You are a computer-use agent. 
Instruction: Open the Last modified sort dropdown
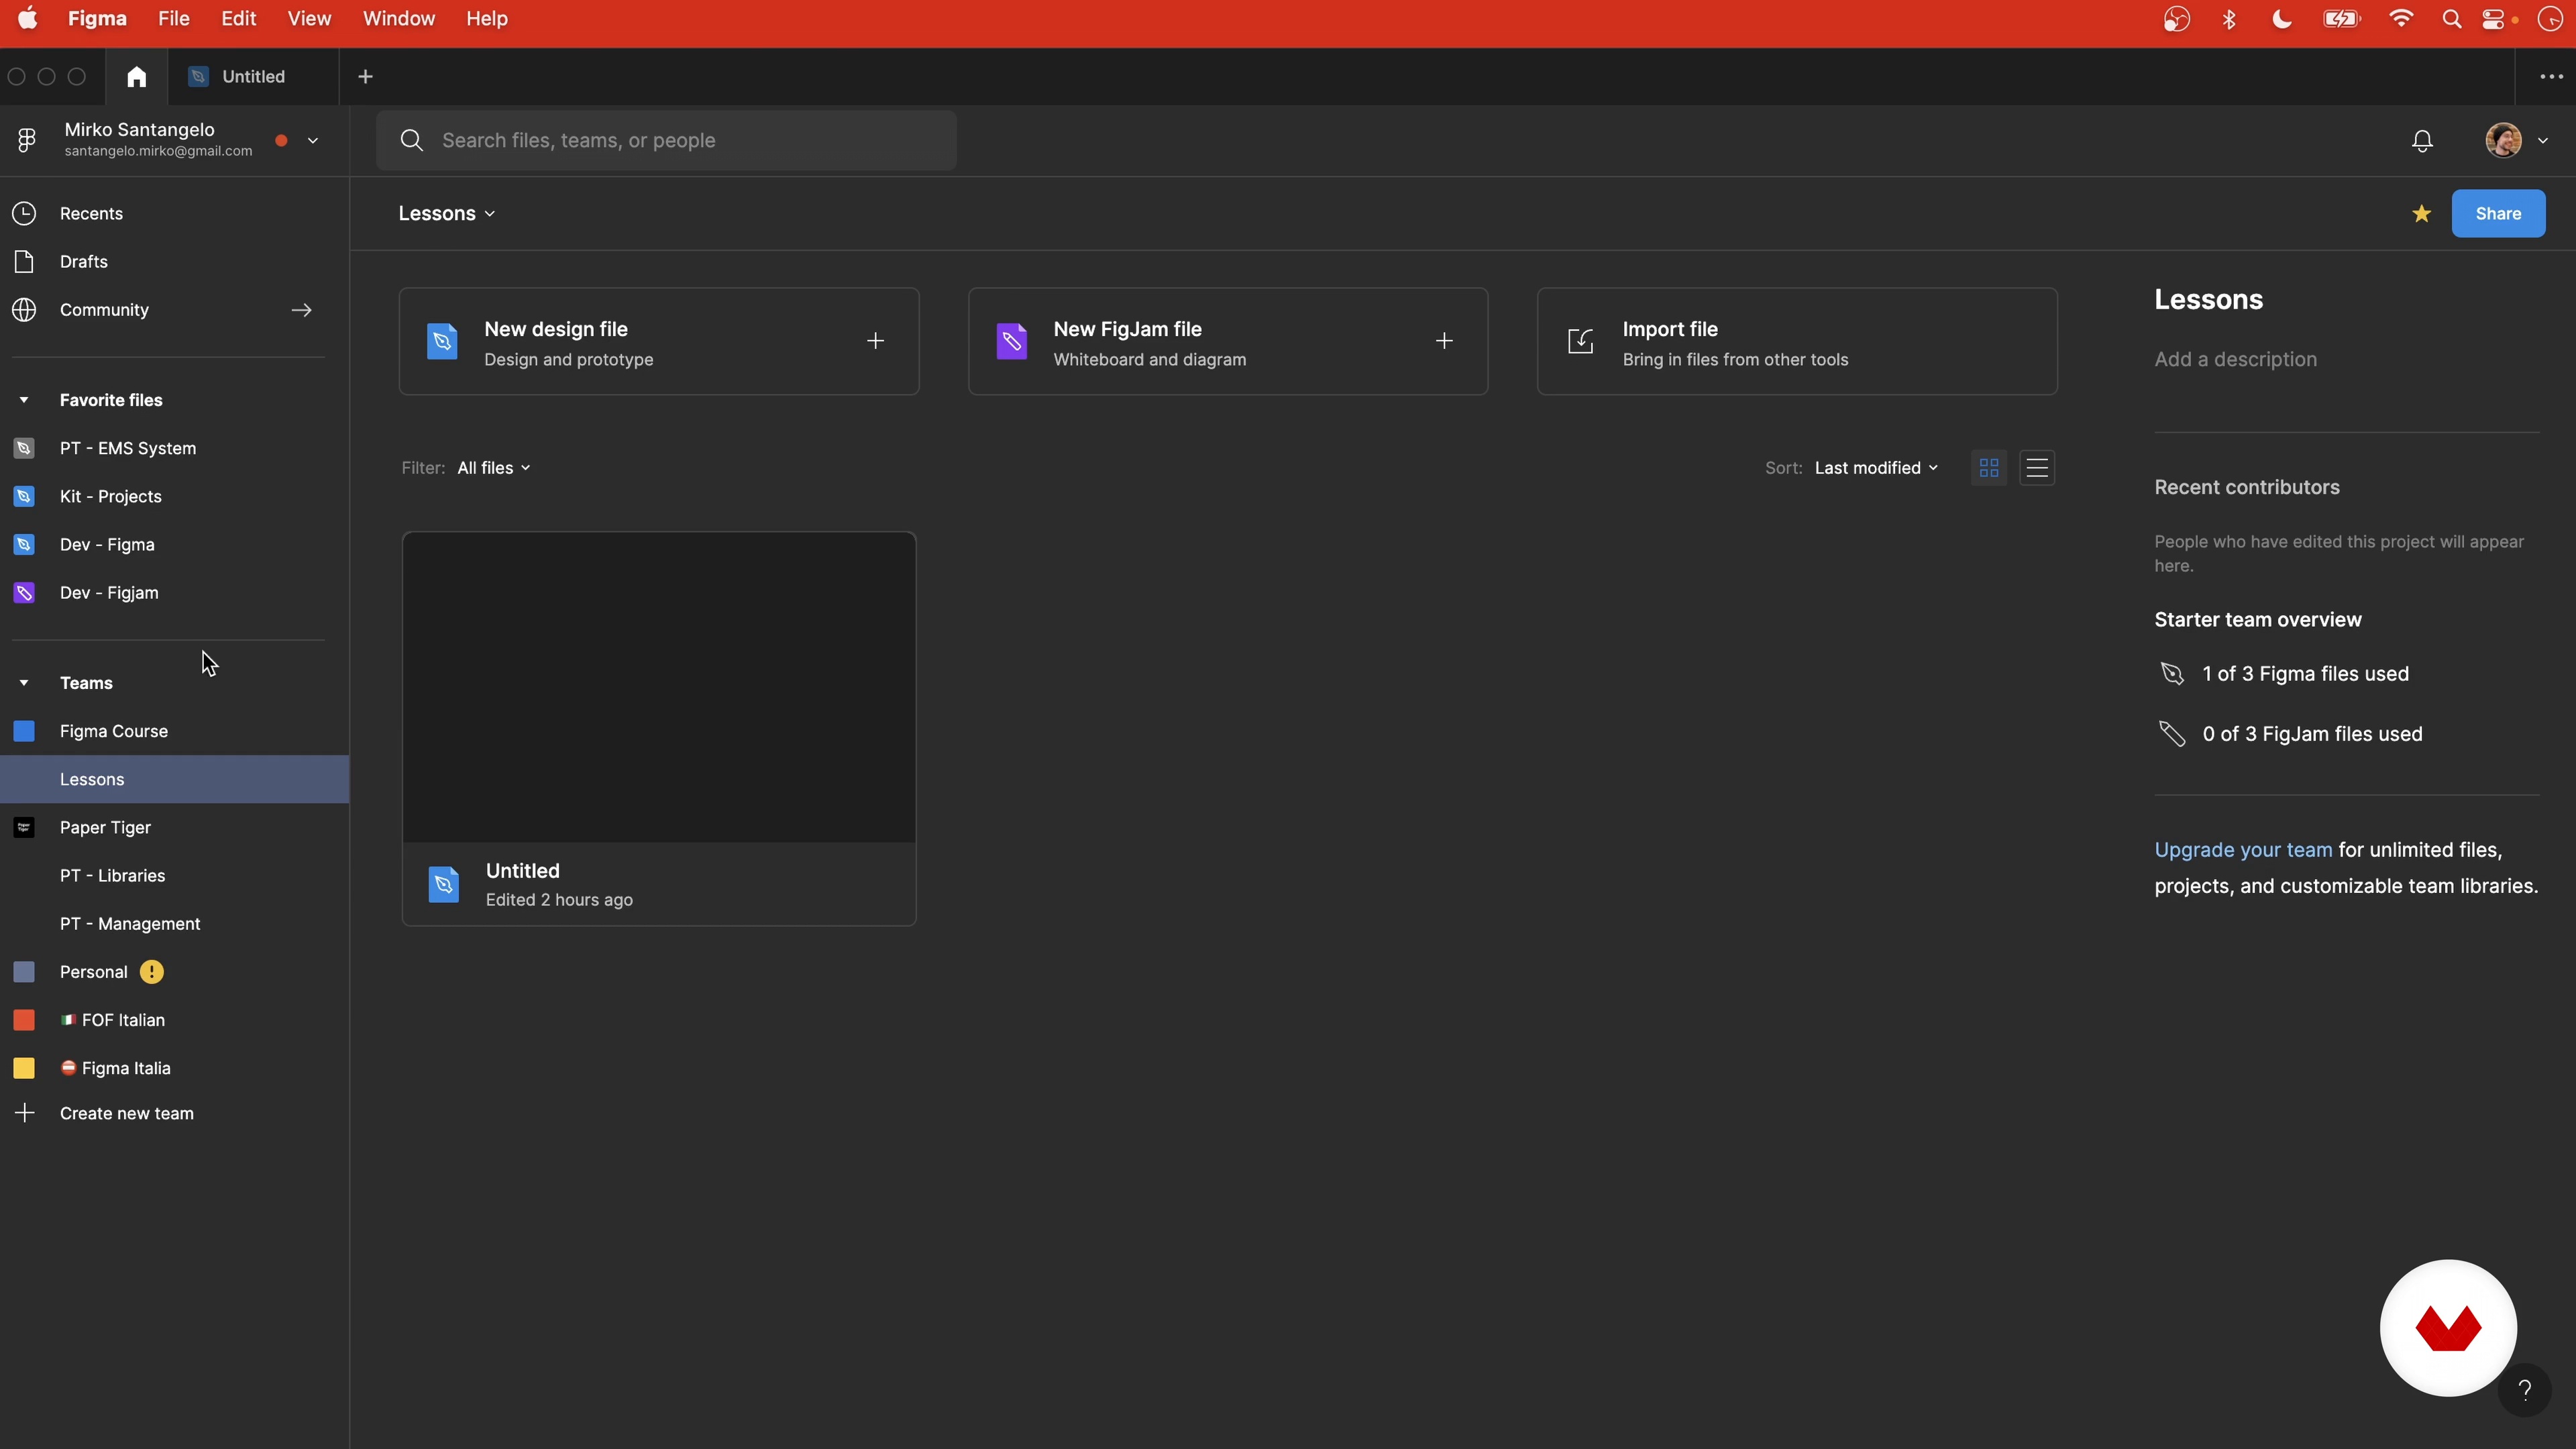pos(1876,468)
